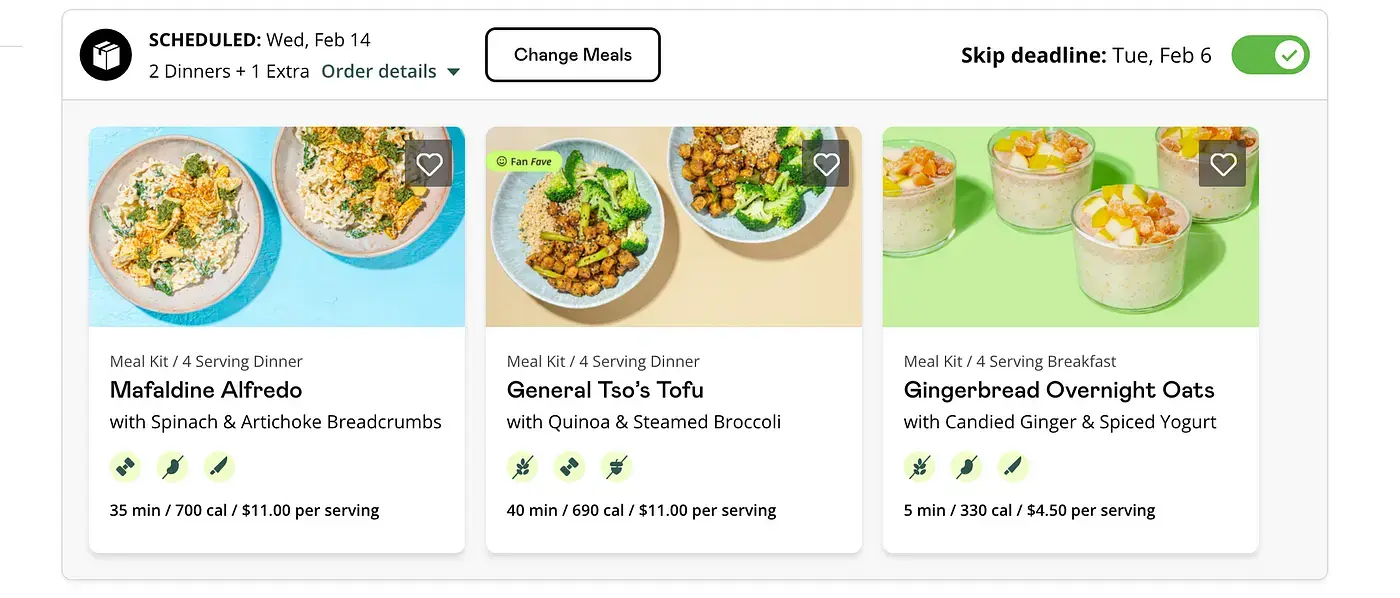Click the knife icon under Gingerbread Overnight Oats
The image size is (1400, 598).
(1013, 466)
